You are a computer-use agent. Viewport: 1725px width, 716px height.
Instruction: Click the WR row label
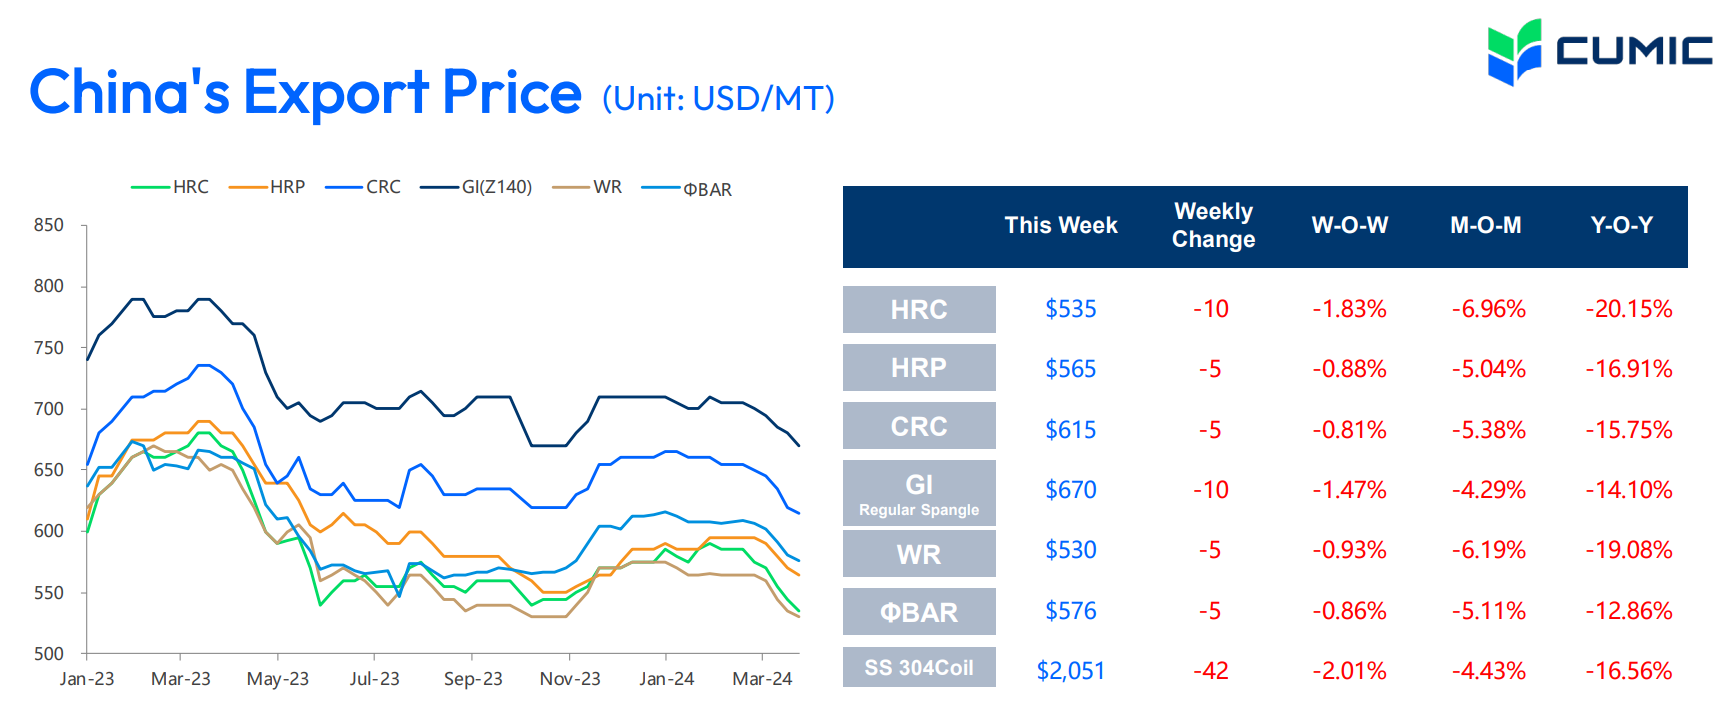click(x=919, y=554)
